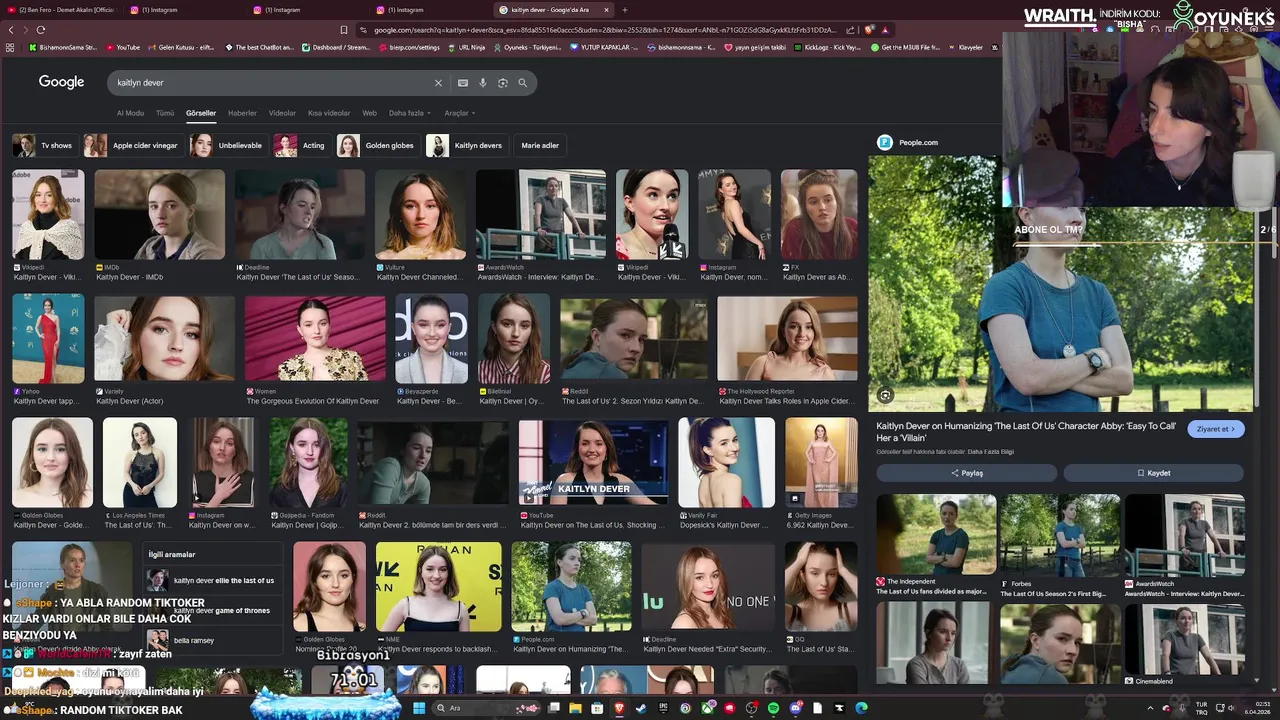This screenshot has height=720, width=1280.
Task: Open Epic Games launcher from taskbar
Action: point(663,708)
